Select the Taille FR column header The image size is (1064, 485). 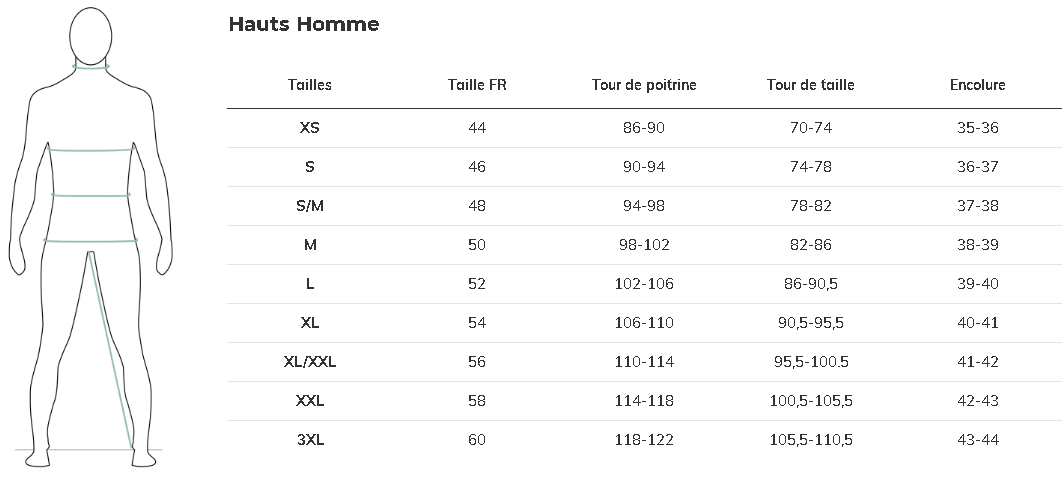[x=477, y=85]
